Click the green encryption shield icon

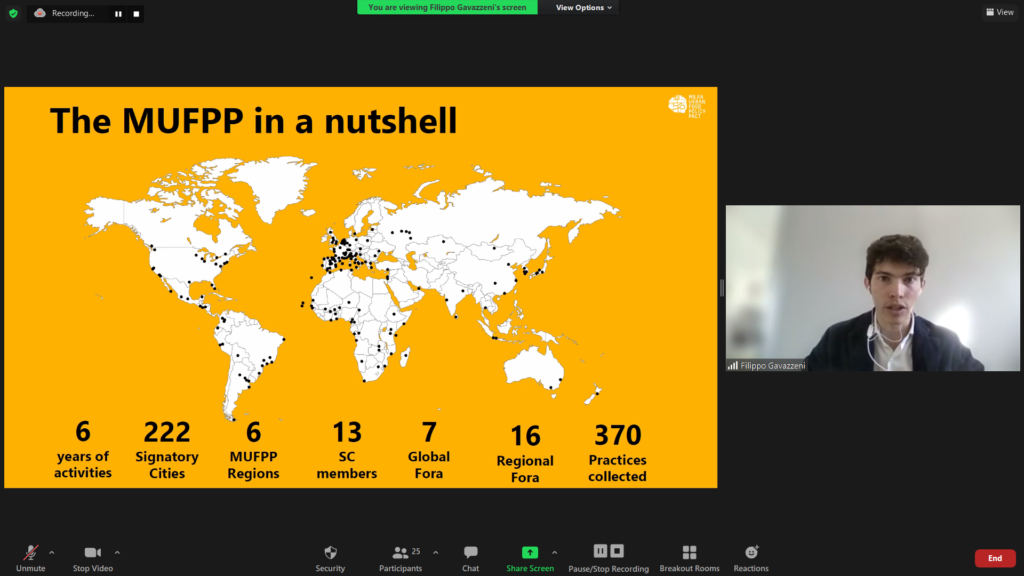[13, 13]
